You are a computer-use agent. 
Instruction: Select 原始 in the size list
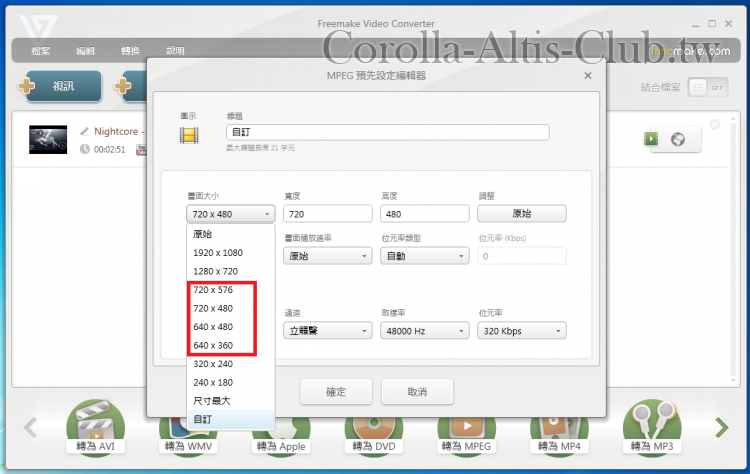231,234
